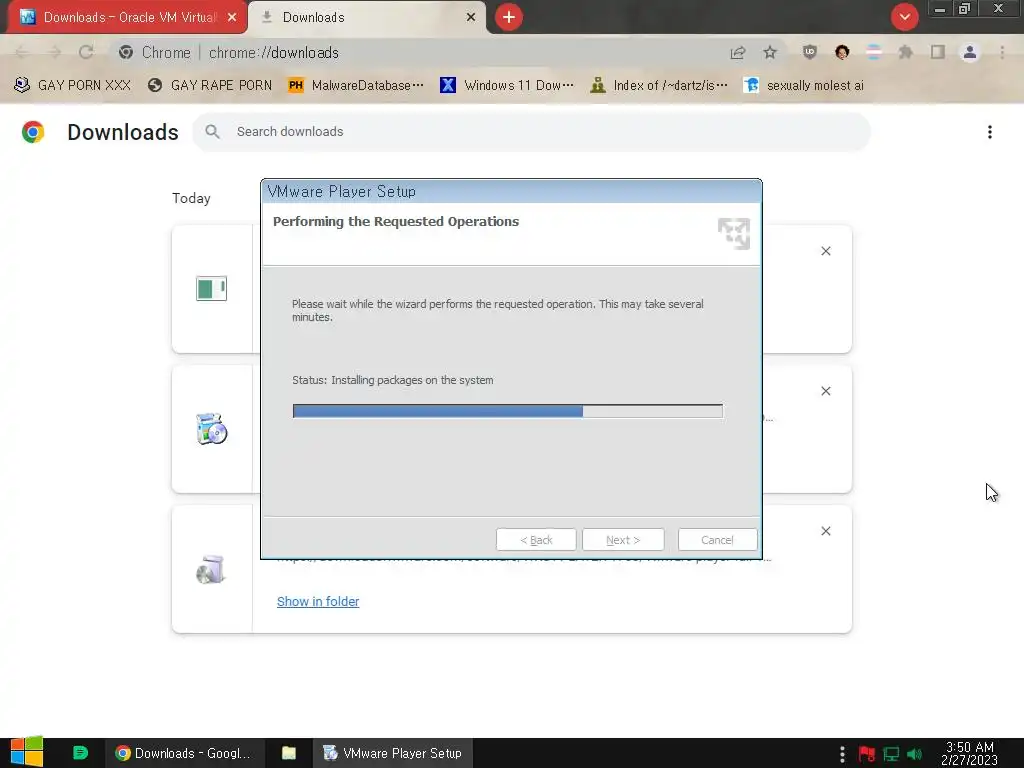Open the striped flag extension icon

(x=874, y=52)
